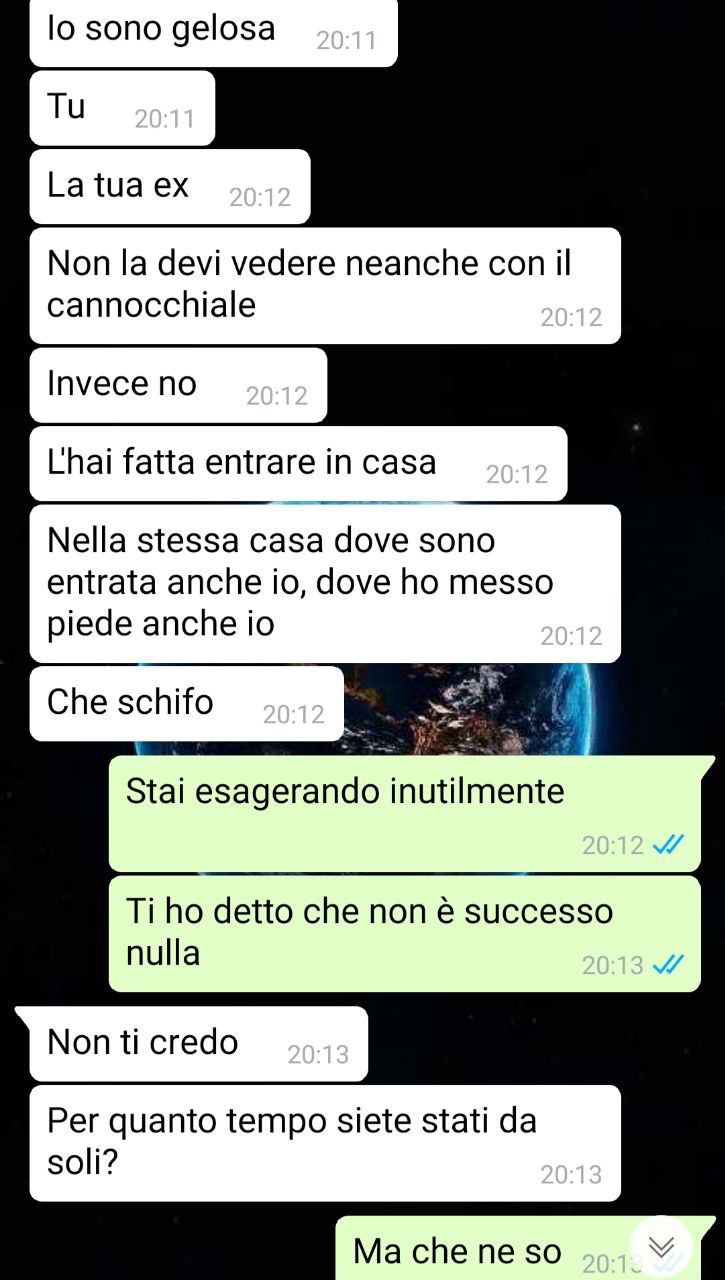The width and height of the screenshot is (725, 1280).
Task: Tap read receipt ticks on 'Stai esagerando inutilmente'
Action: (x=667, y=845)
